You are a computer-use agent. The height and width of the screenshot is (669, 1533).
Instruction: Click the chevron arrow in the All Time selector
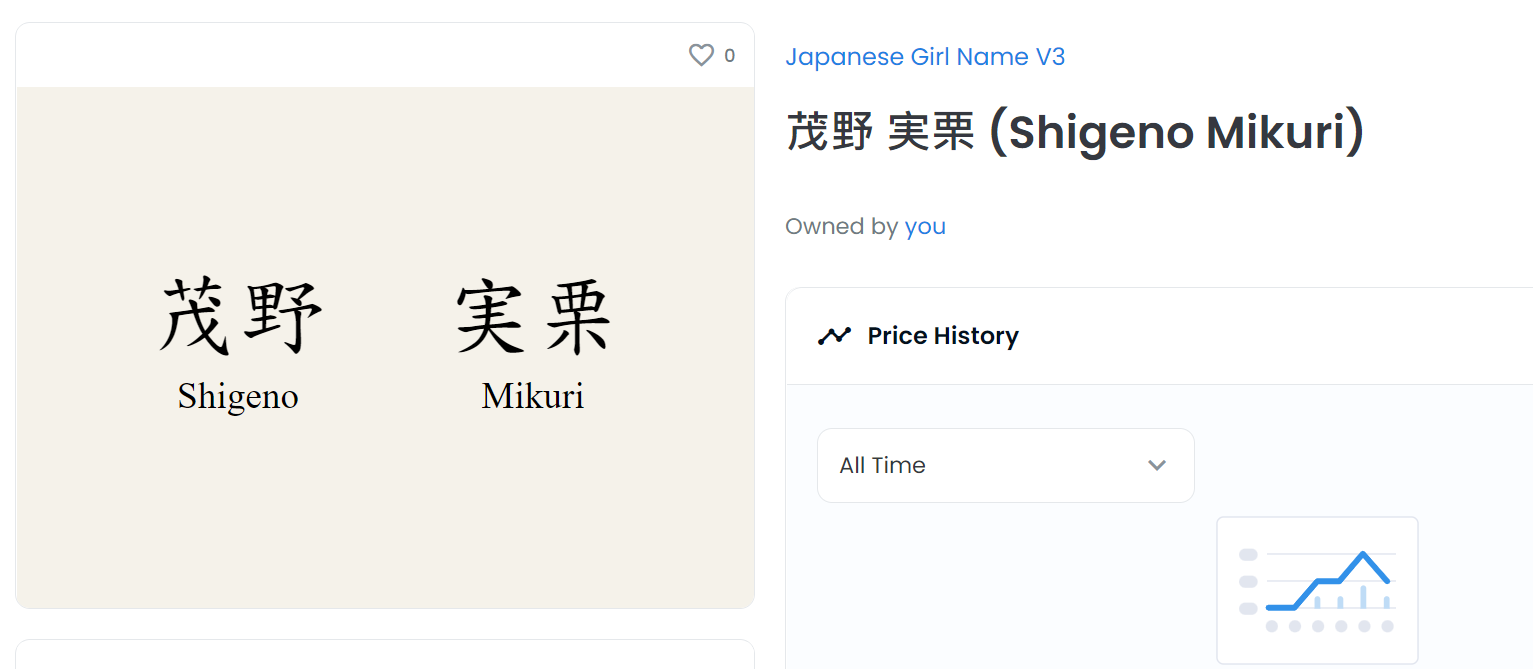[1157, 465]
